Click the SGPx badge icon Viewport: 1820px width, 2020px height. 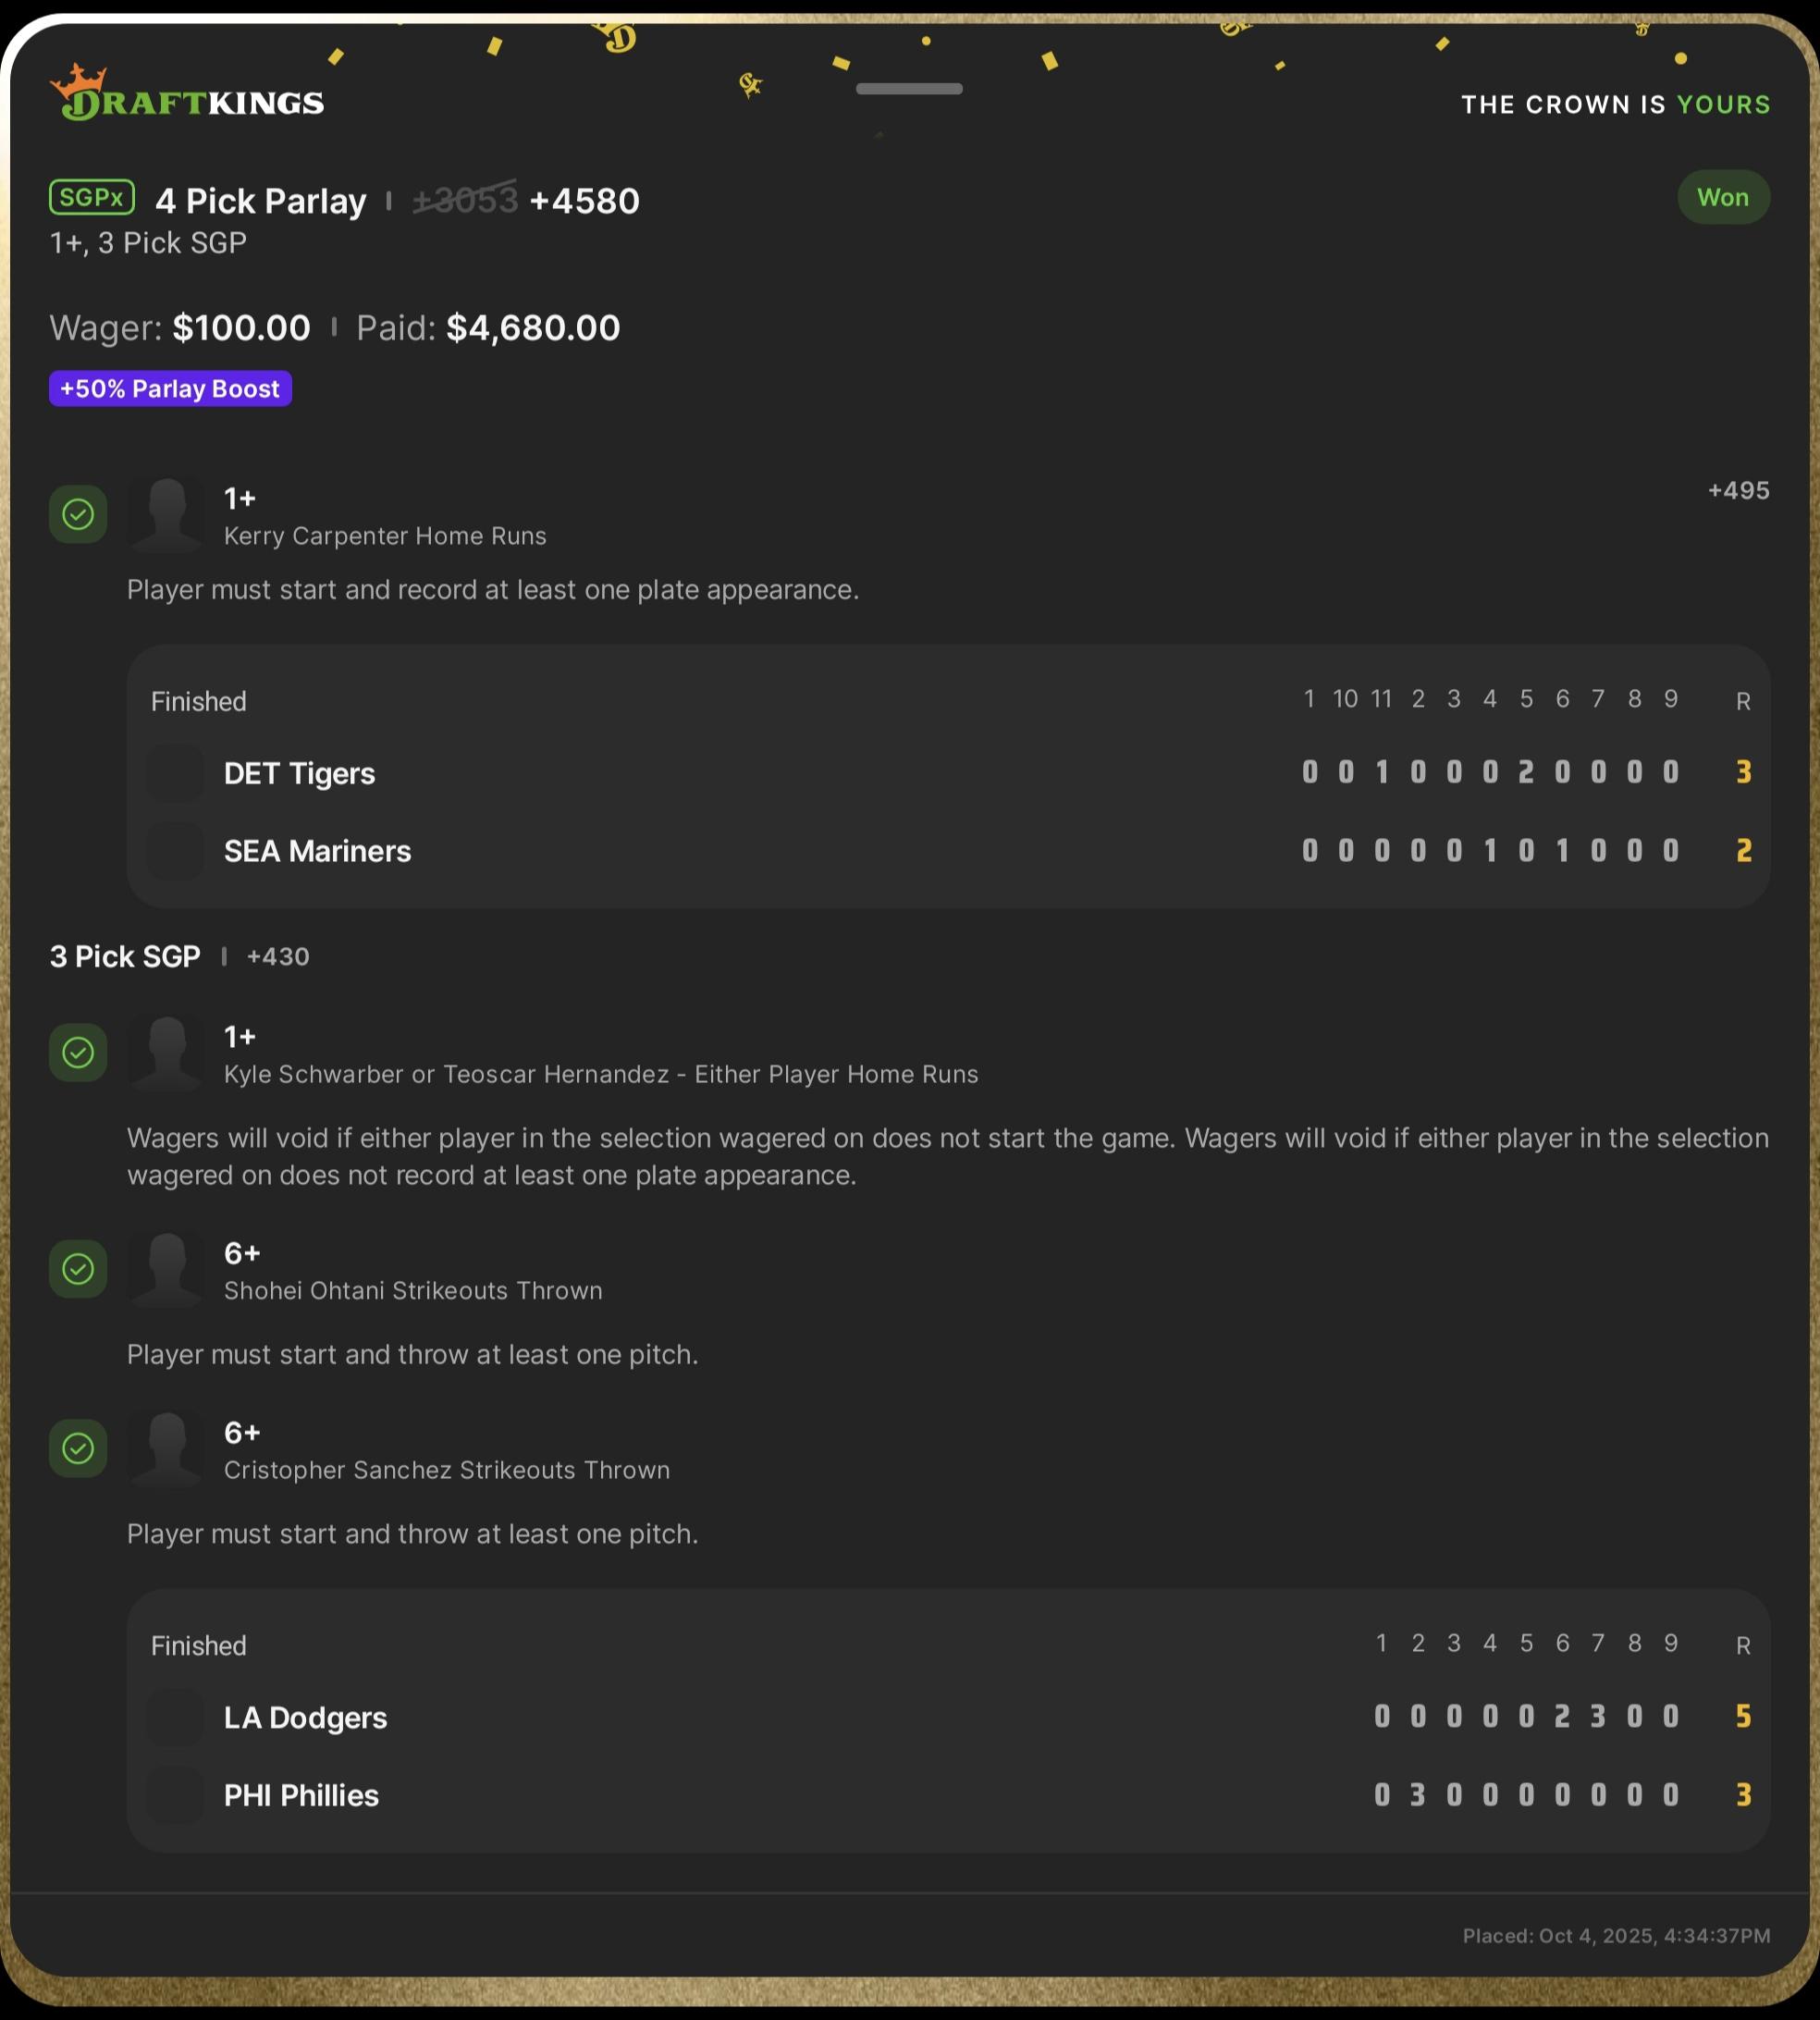(x=92, y=198)
